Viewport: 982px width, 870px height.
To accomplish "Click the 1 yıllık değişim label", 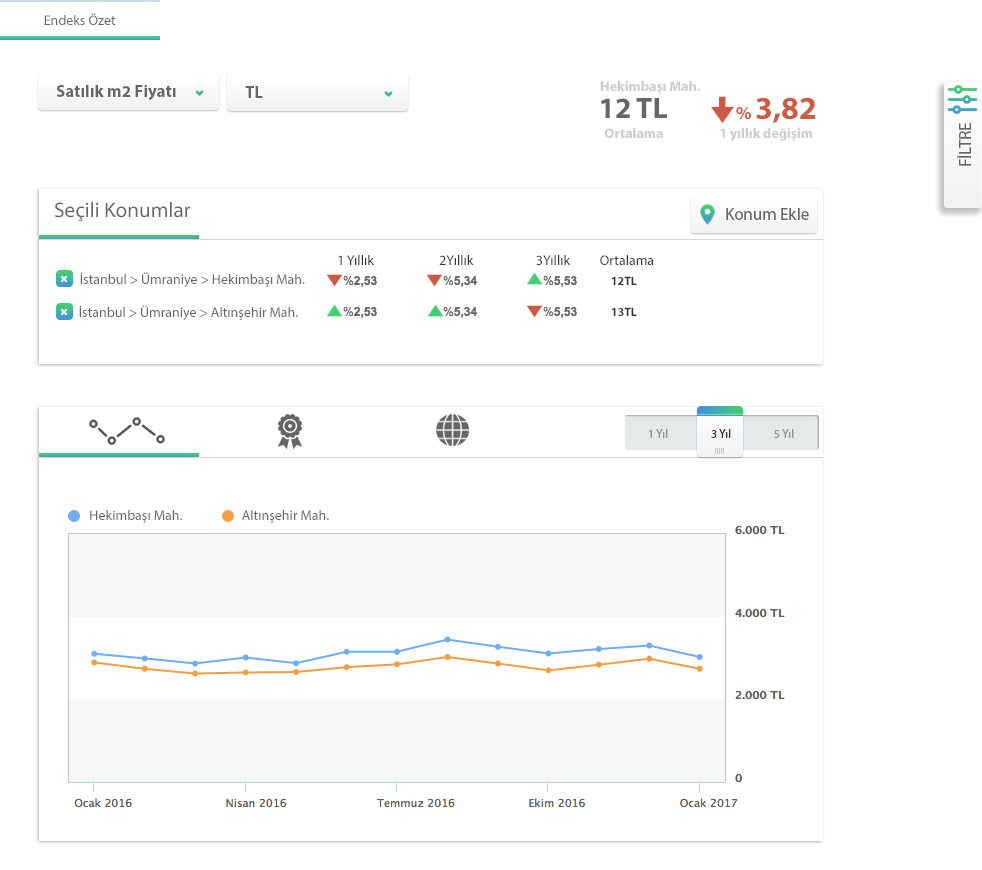I will pos(765,133).
